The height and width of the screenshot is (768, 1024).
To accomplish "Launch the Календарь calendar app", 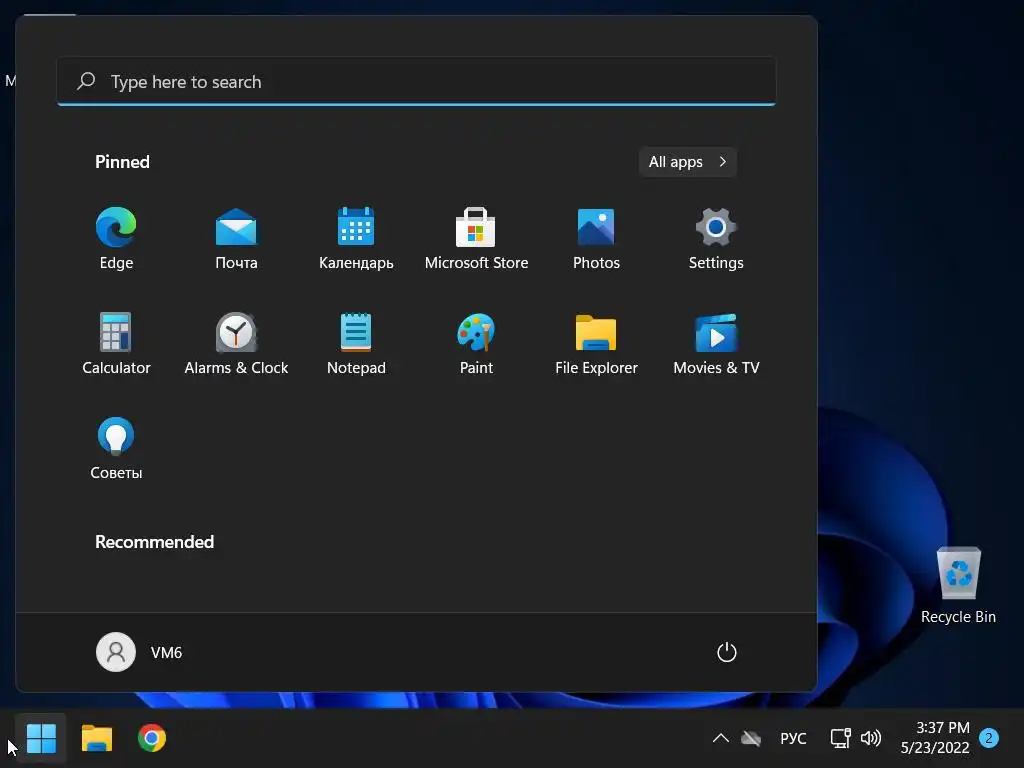I will tap(356, 238).
